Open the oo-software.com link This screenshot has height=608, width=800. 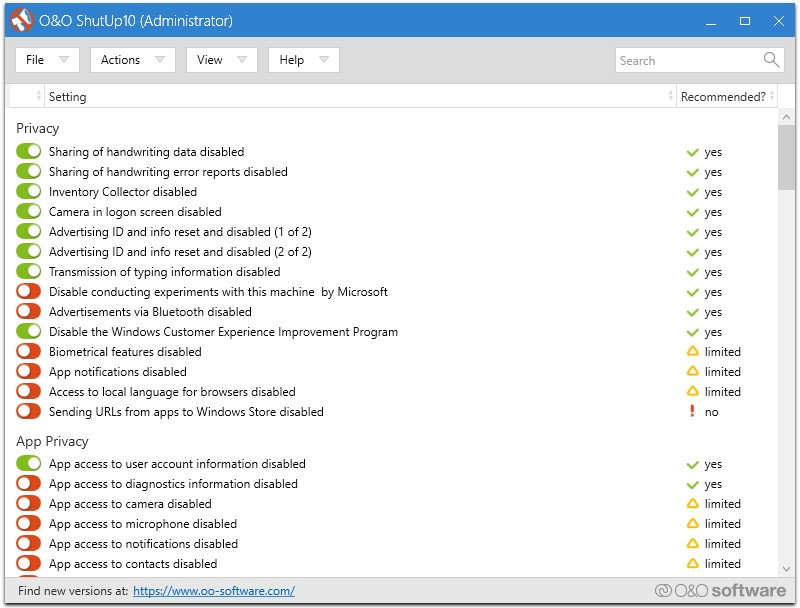pos(213,591)
